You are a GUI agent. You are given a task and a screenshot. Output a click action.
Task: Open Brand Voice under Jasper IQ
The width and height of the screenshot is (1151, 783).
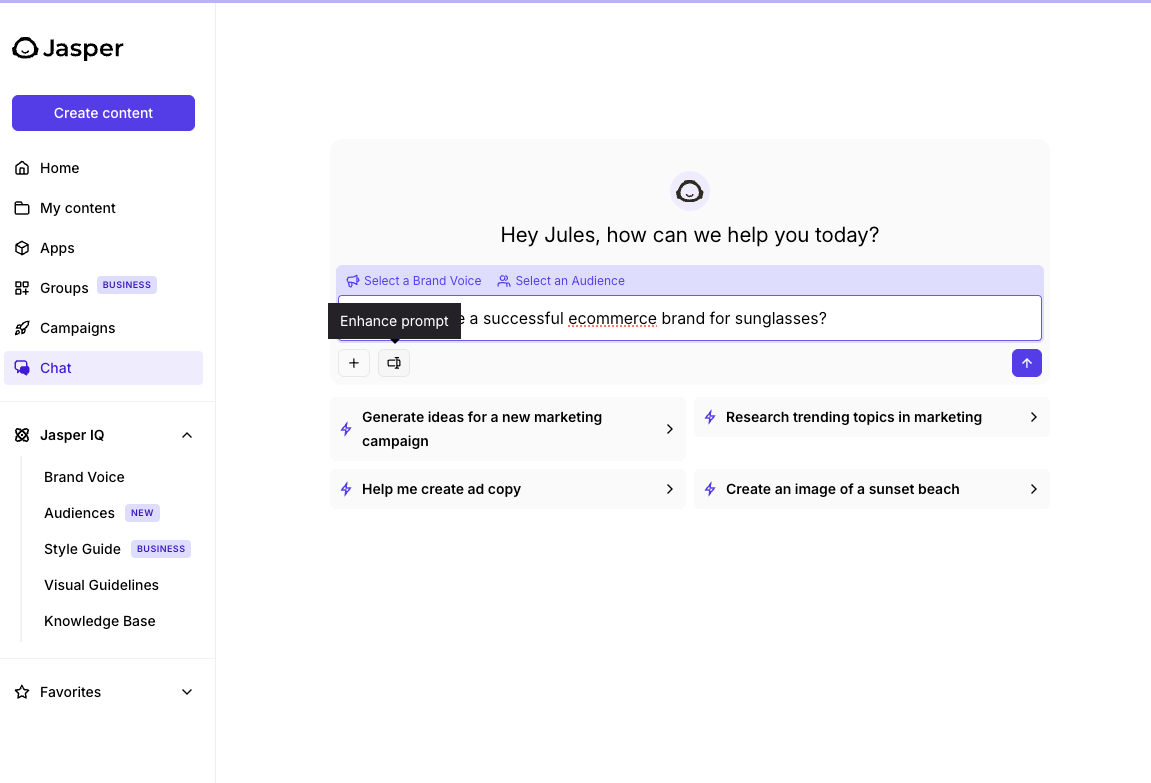(84, 477)
